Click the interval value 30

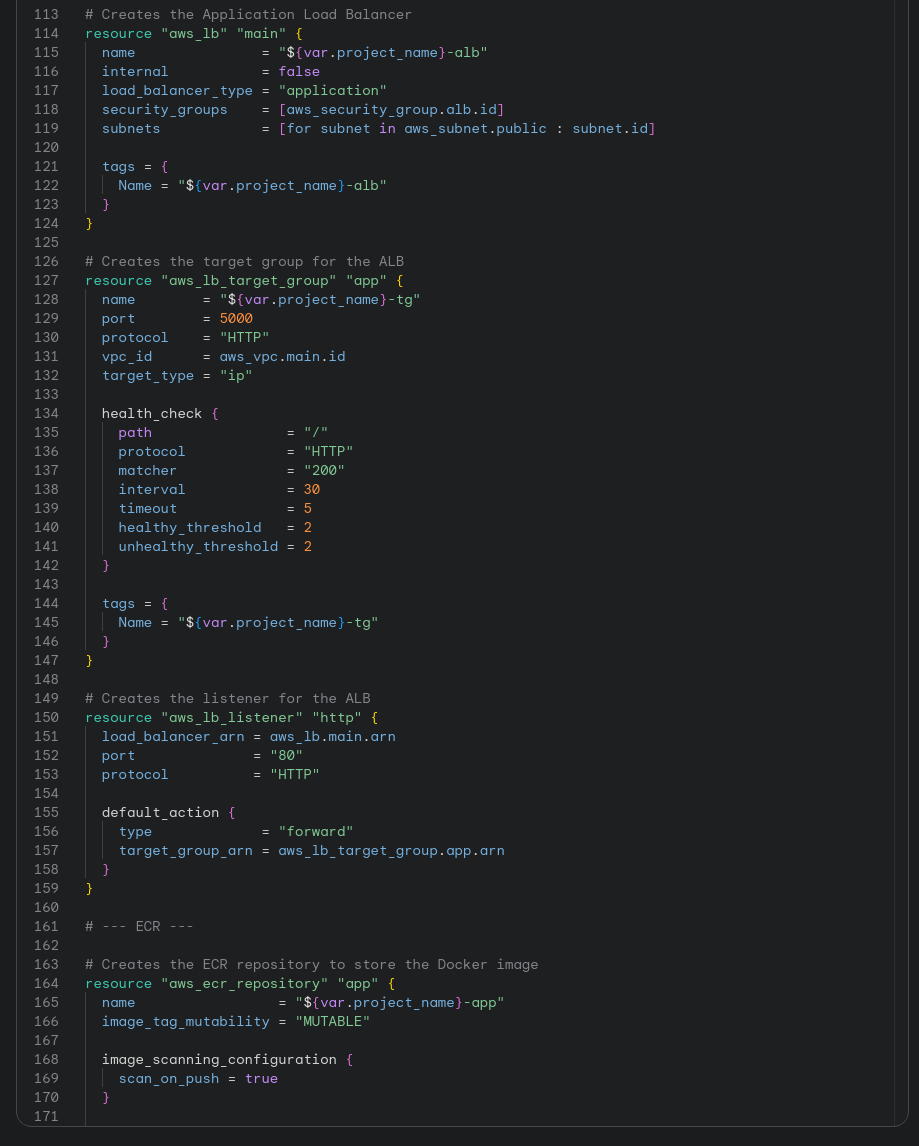(311, 489)
